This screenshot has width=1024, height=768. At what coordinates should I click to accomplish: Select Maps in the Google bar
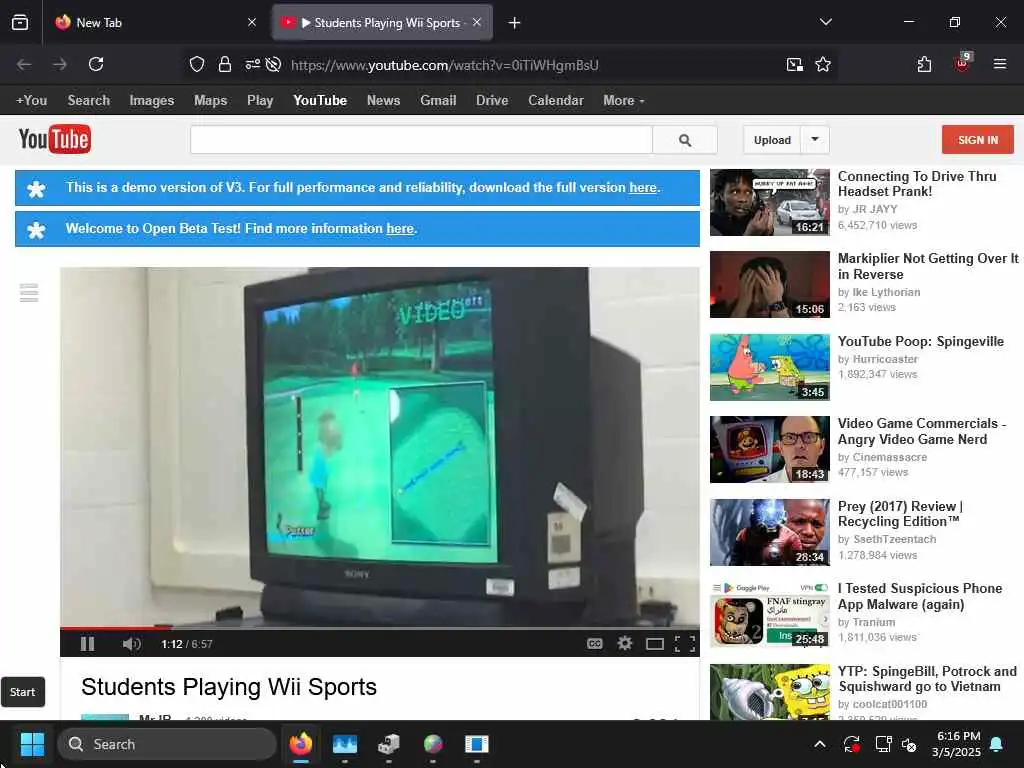[x=210, y=101]
